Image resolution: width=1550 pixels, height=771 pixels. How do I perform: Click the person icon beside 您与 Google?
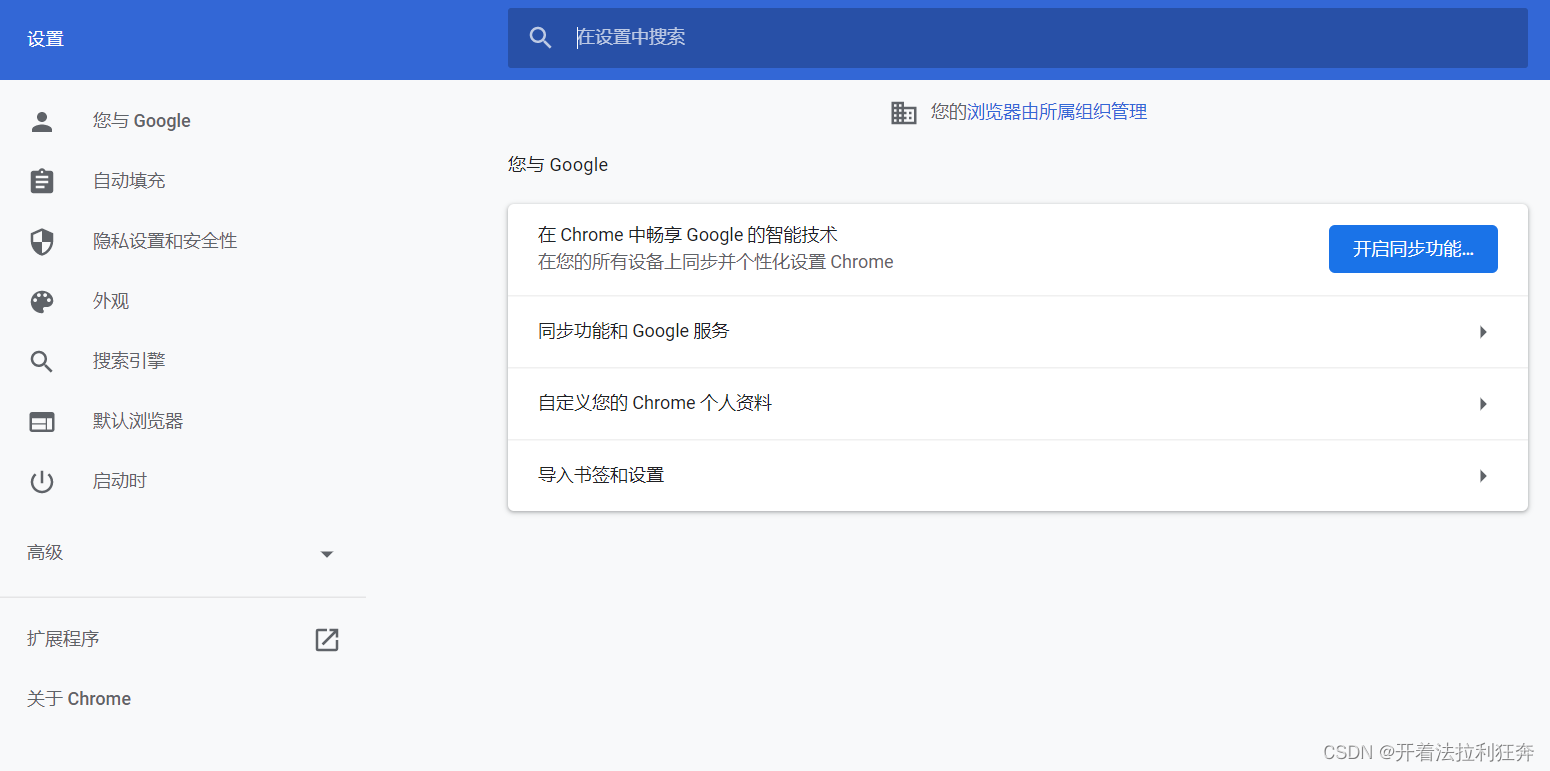coord(42,122)
